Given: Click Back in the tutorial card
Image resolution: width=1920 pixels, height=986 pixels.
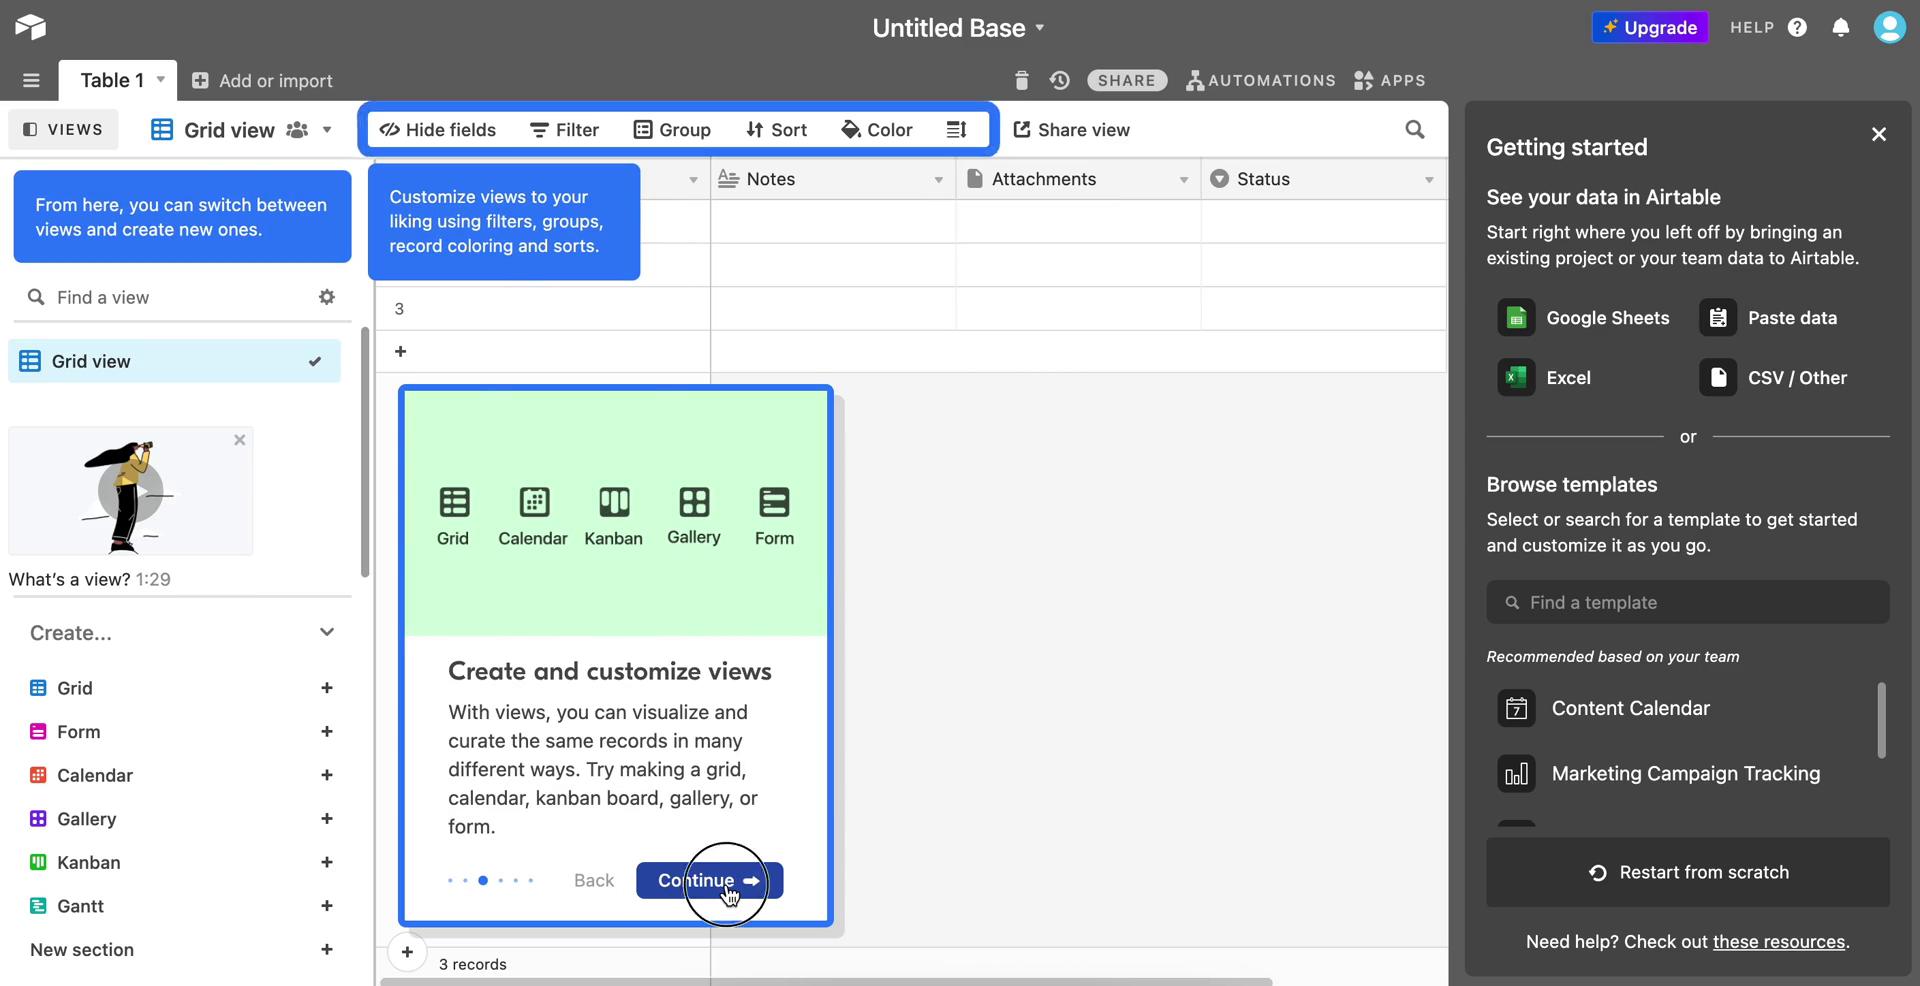Looking at the screenshot, I should tap(594, 880).
